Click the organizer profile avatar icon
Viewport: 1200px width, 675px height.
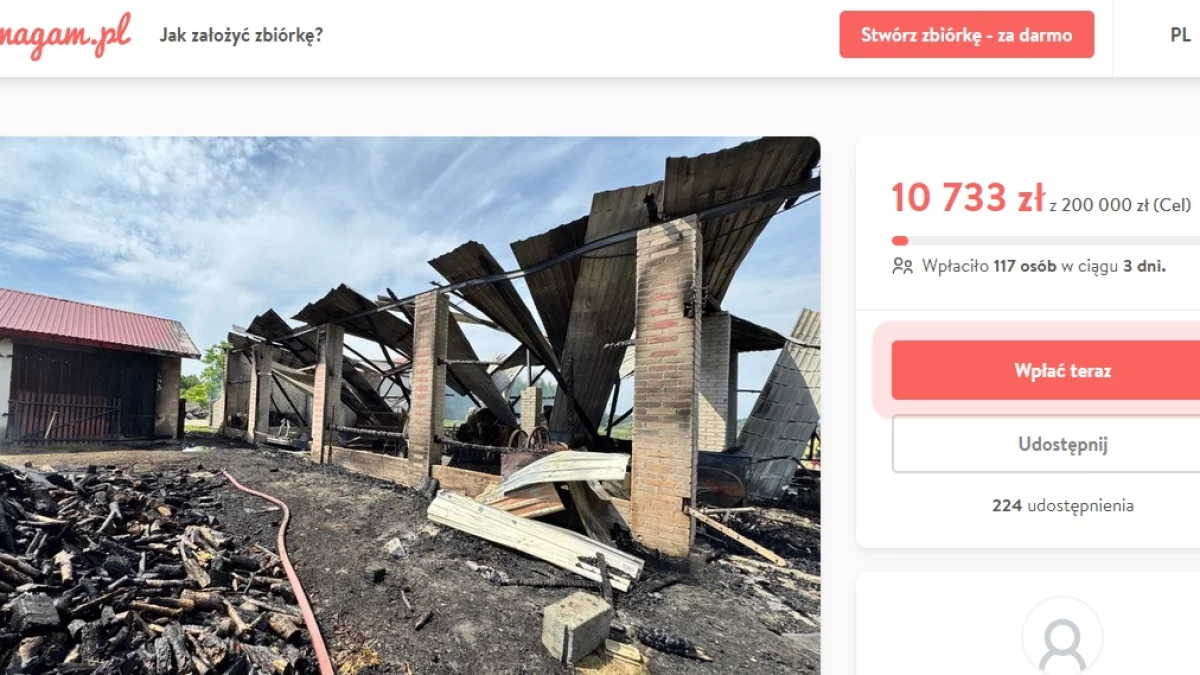[1062, 637]
